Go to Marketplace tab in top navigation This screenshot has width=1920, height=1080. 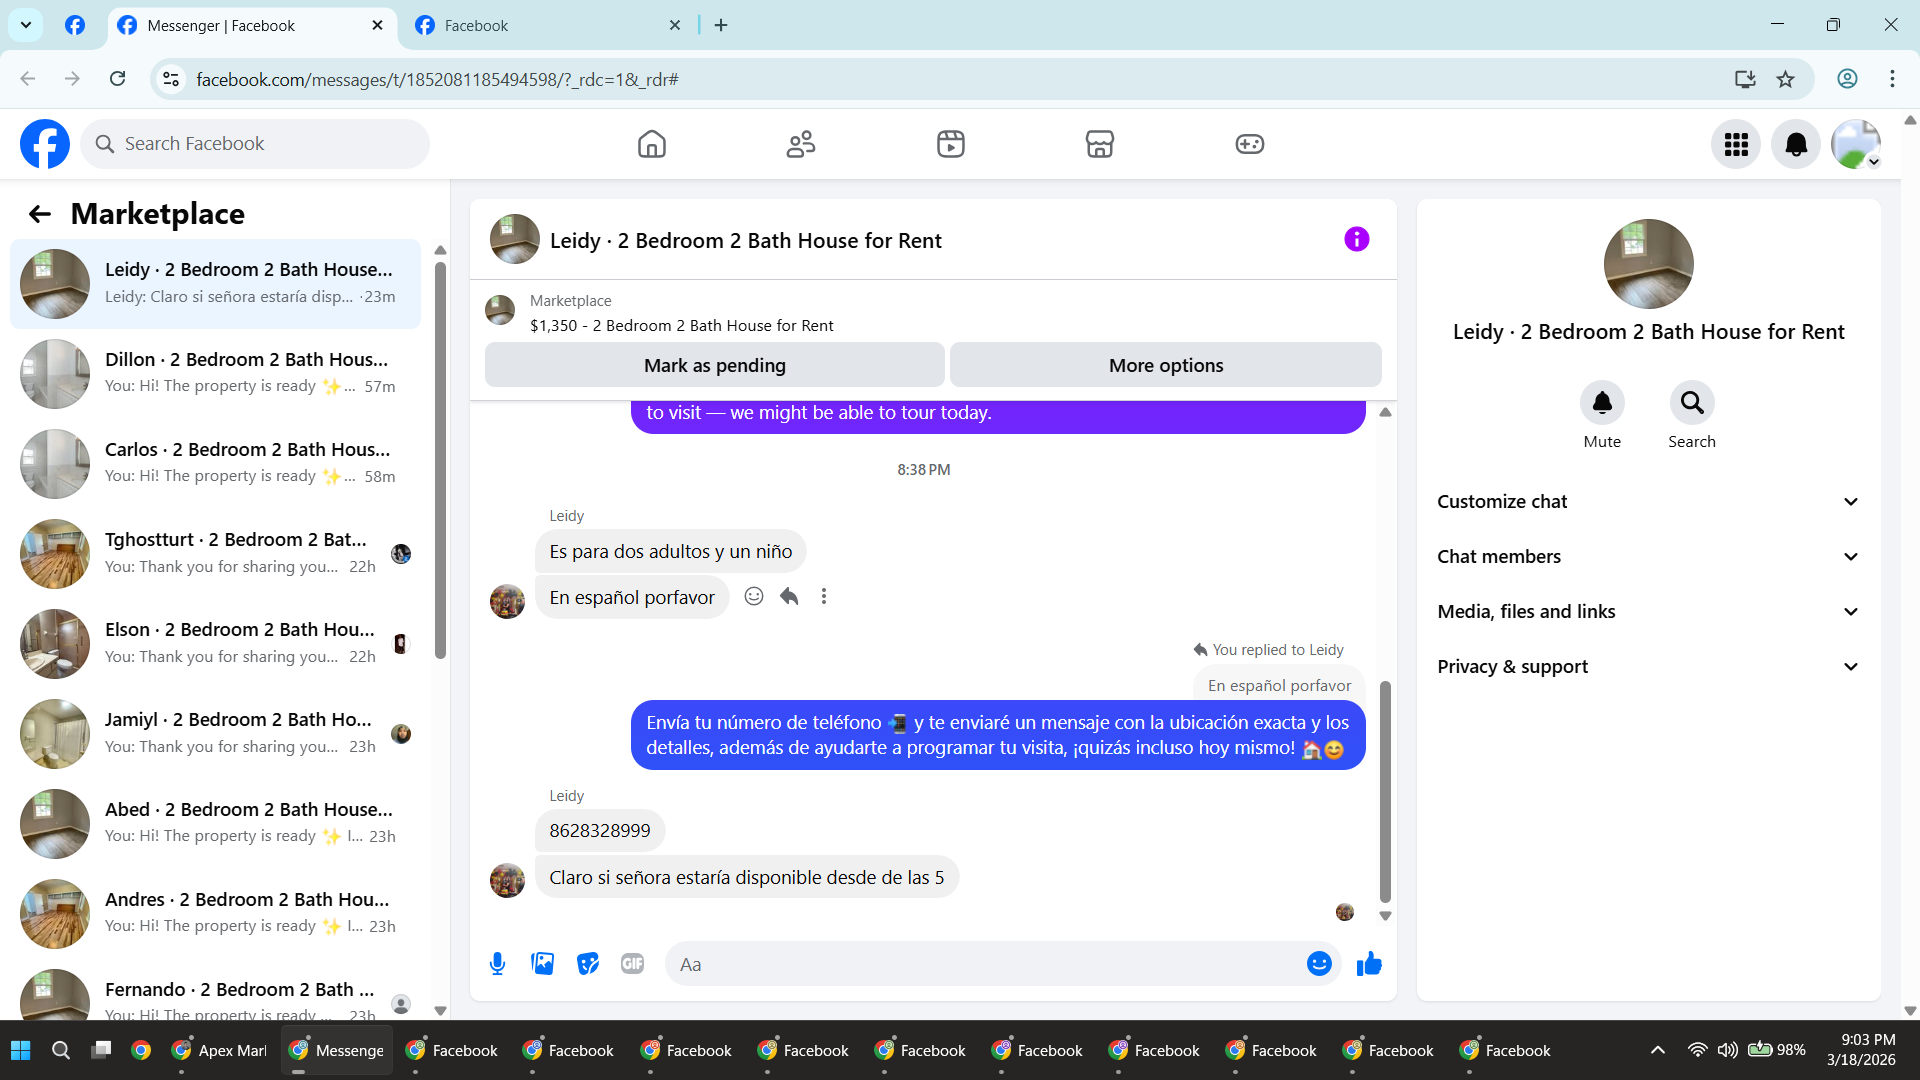point(1099,145)
